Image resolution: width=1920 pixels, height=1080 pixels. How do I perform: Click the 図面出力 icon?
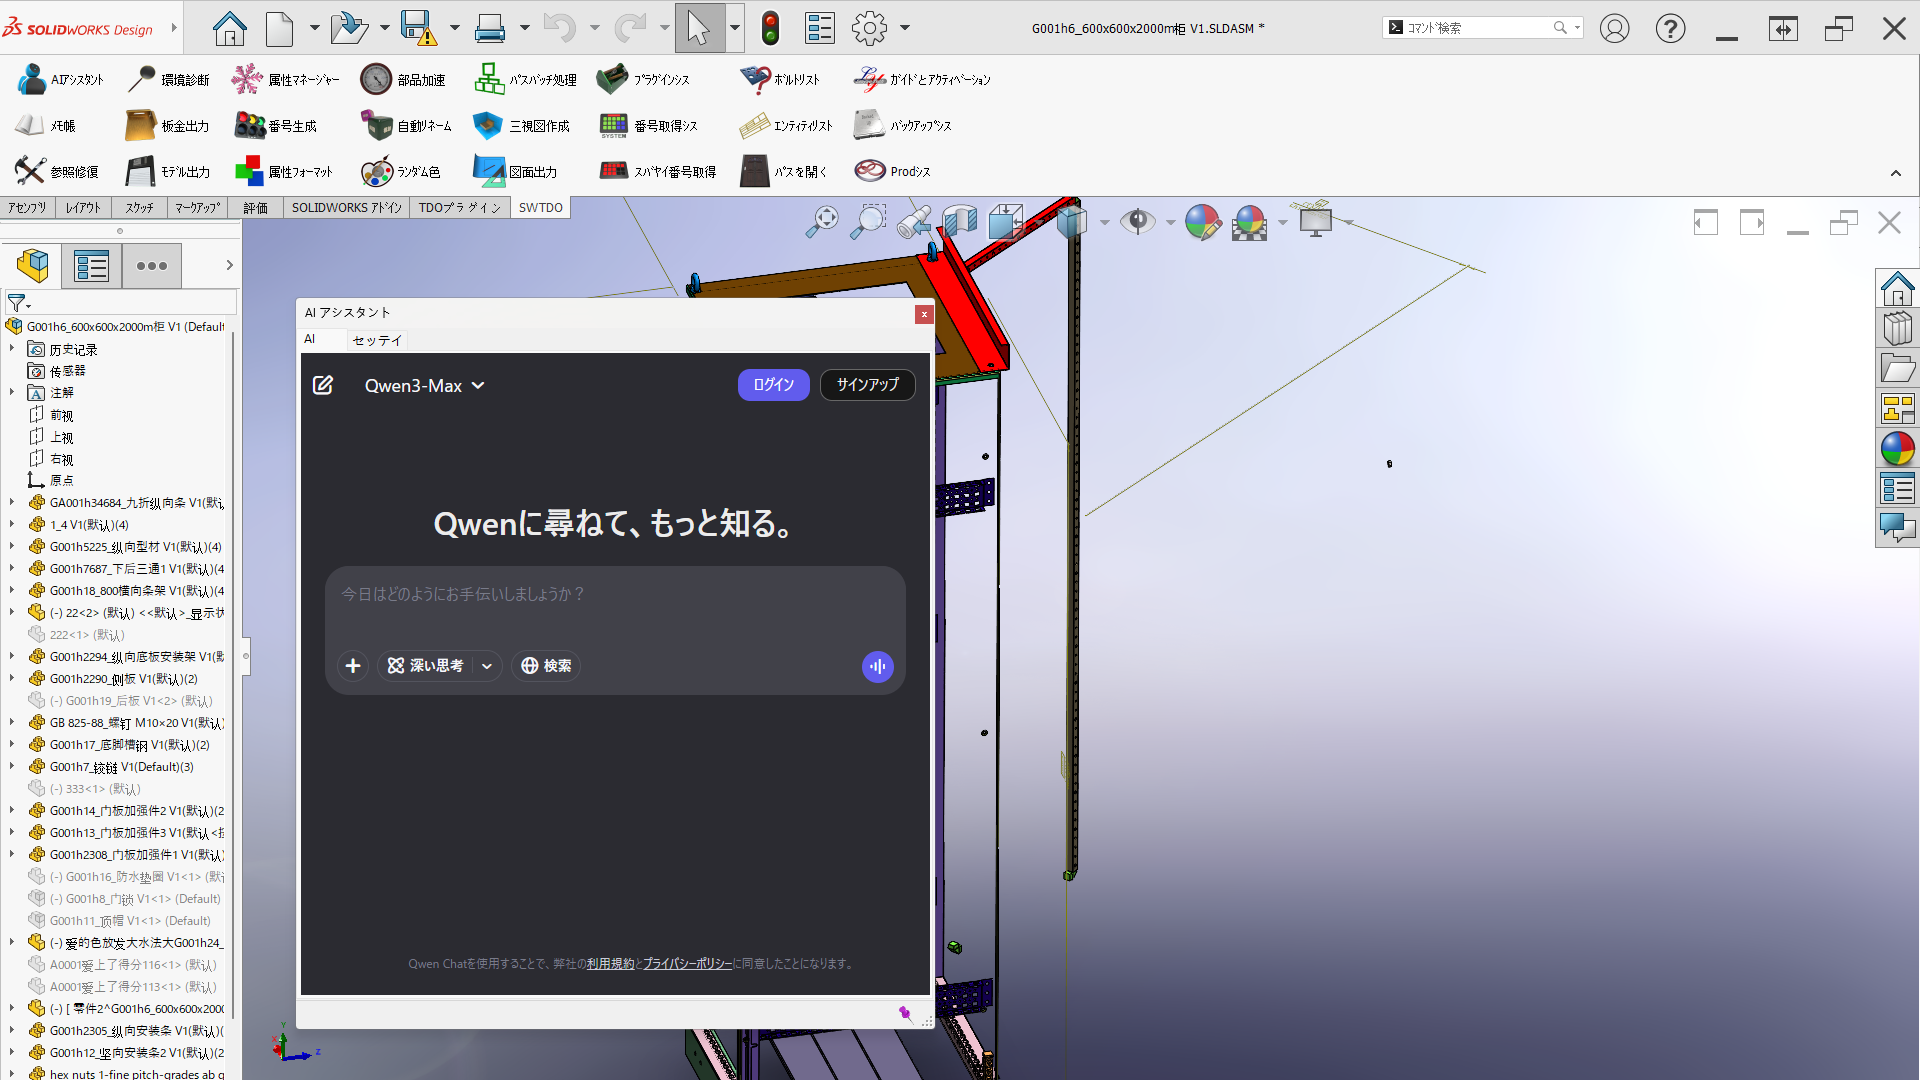[488, 172]
